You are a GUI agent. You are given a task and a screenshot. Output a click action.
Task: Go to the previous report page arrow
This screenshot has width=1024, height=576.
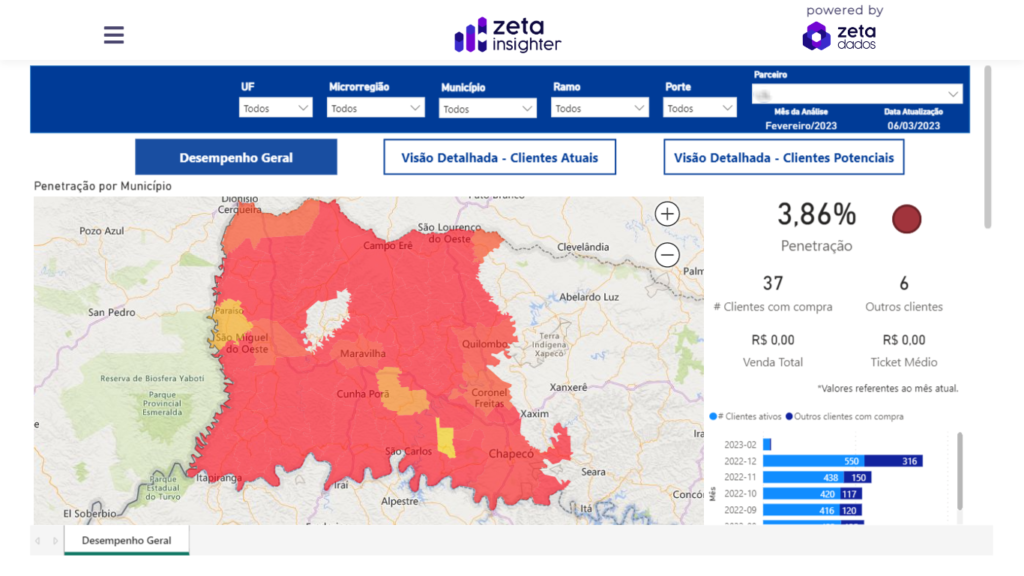click(x=38, y=541)
